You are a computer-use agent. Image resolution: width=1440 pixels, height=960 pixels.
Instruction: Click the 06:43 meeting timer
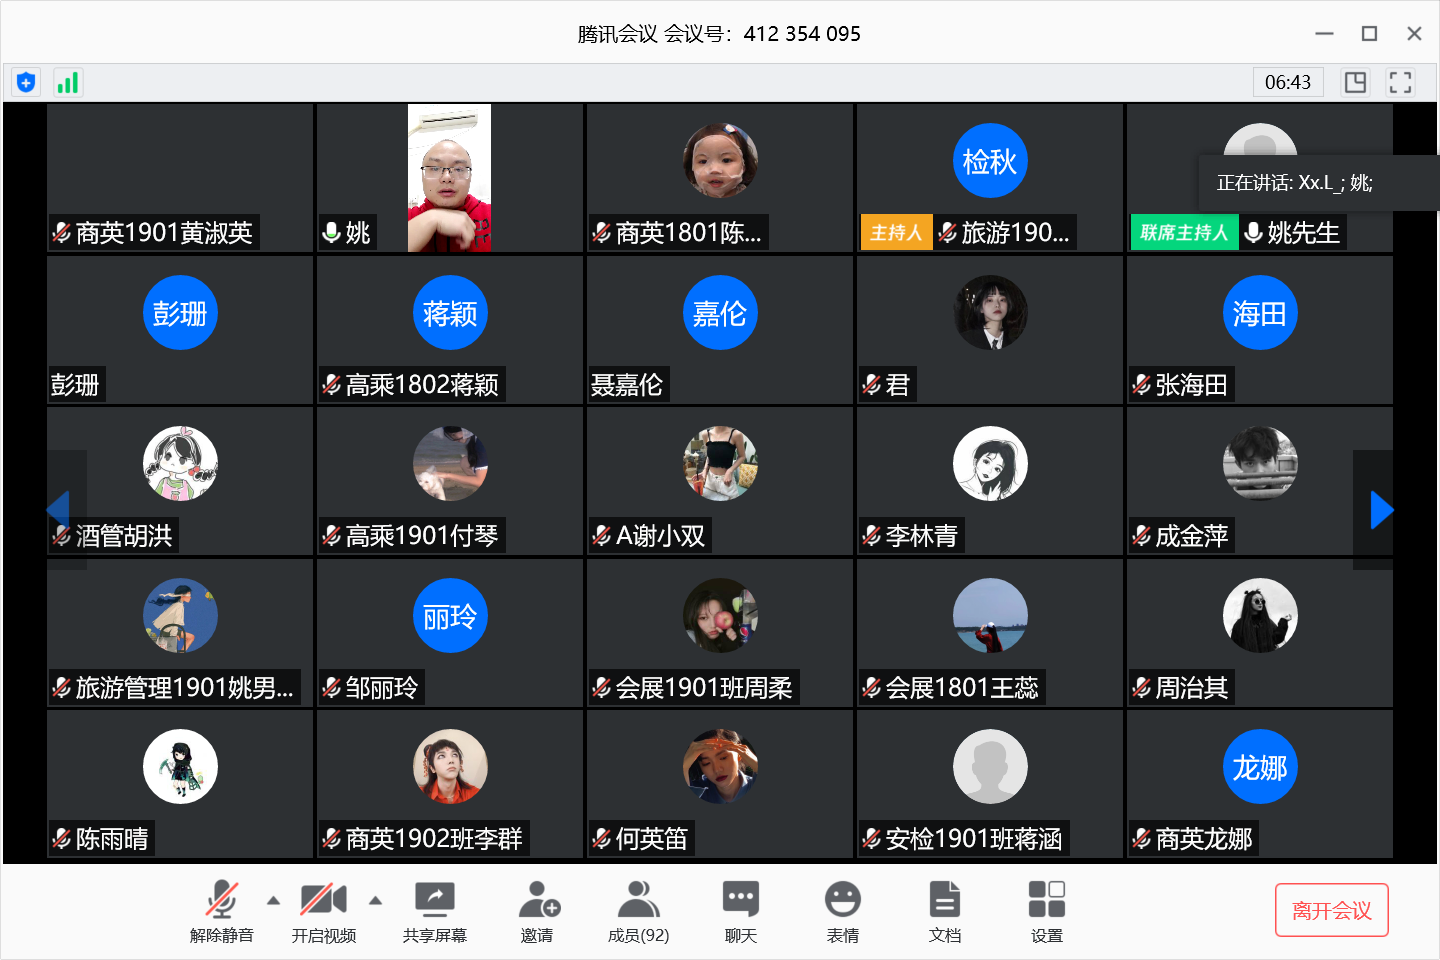click(1287, 82)
